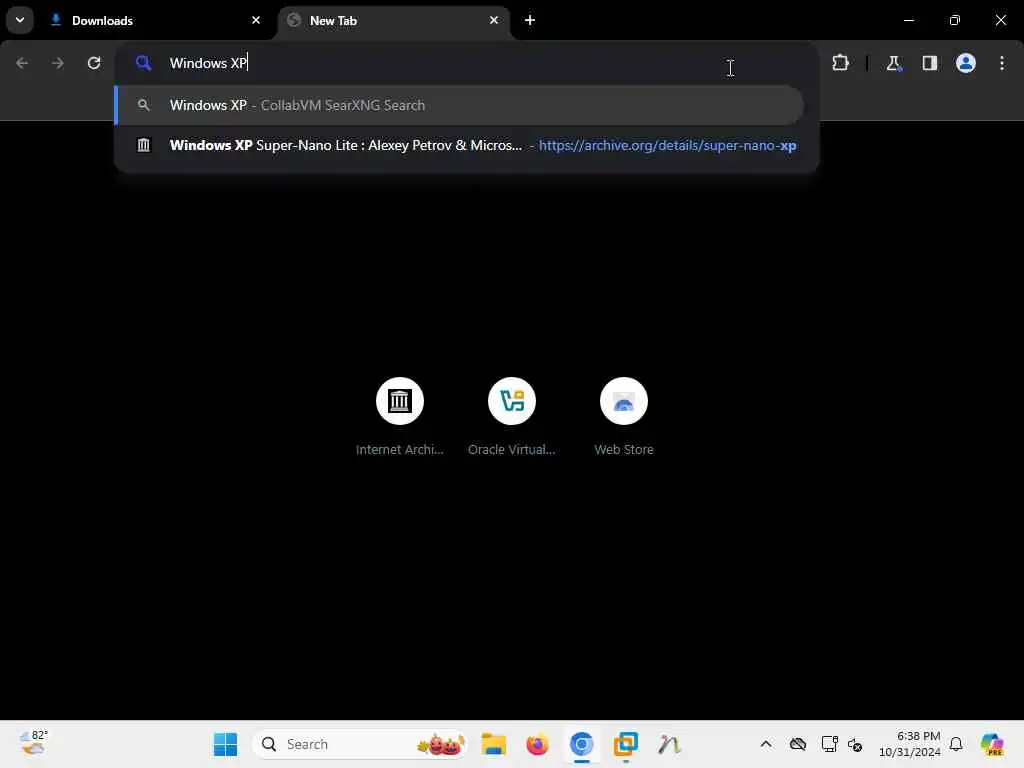The image size is (1024, 768).
Task: Click the forward navigation arrow
Action: (57, 63)
